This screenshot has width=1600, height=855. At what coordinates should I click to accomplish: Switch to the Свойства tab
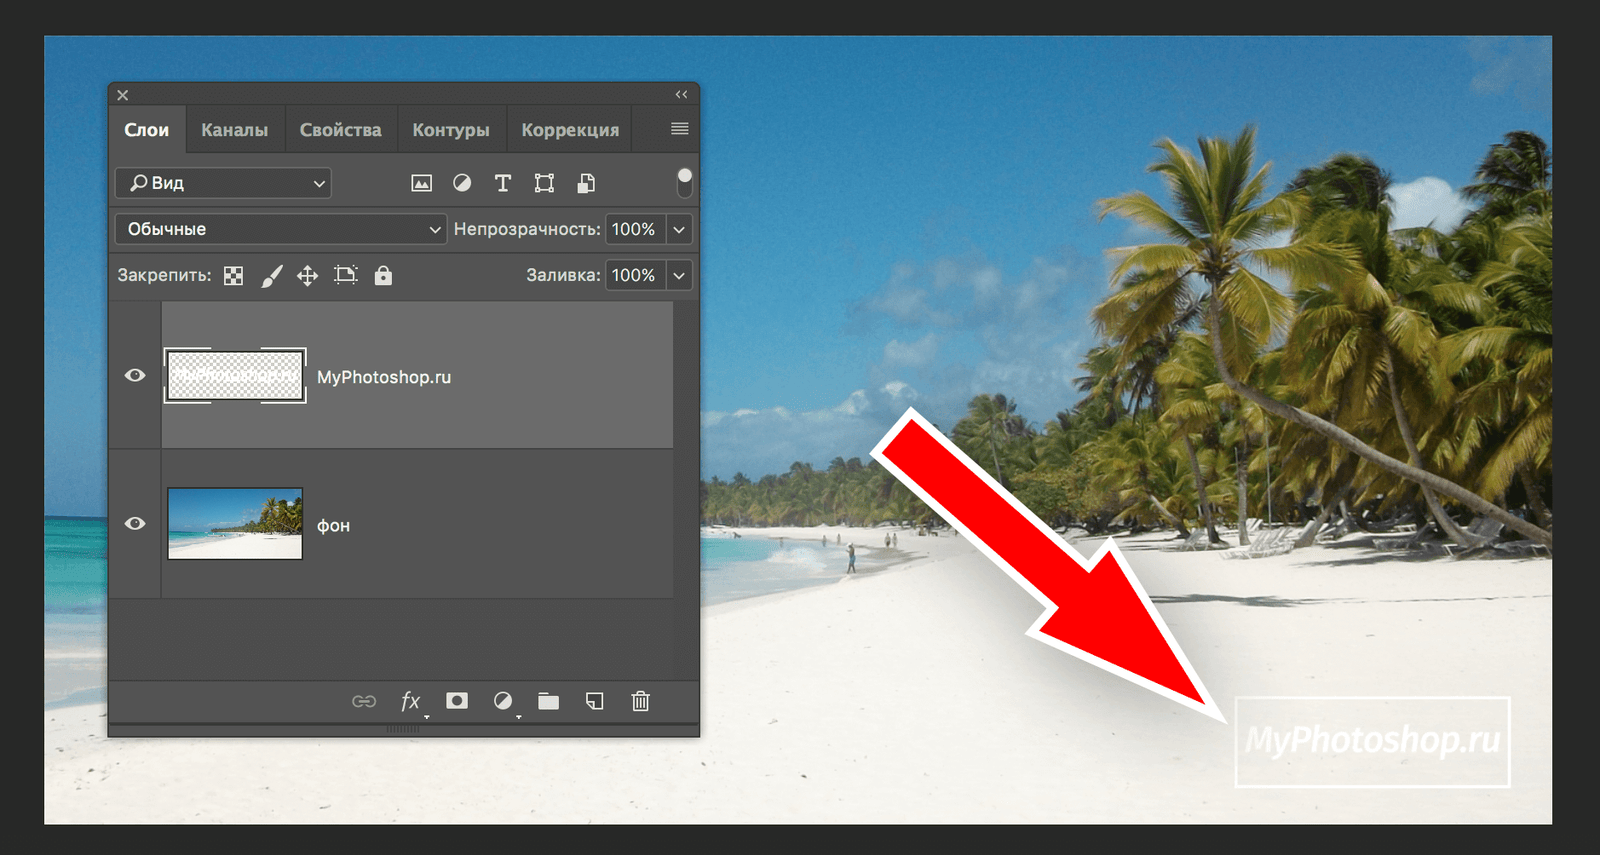[x=340, y=130]
